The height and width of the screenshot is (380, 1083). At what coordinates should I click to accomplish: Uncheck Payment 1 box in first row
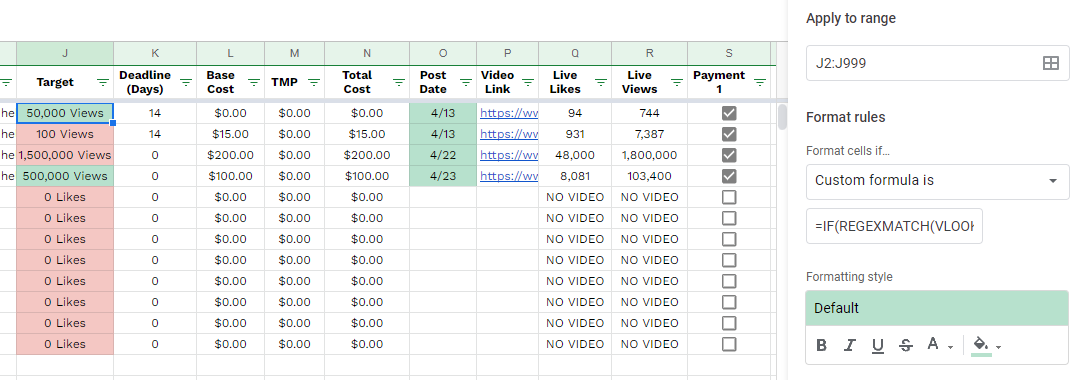(x=729, y=113)
